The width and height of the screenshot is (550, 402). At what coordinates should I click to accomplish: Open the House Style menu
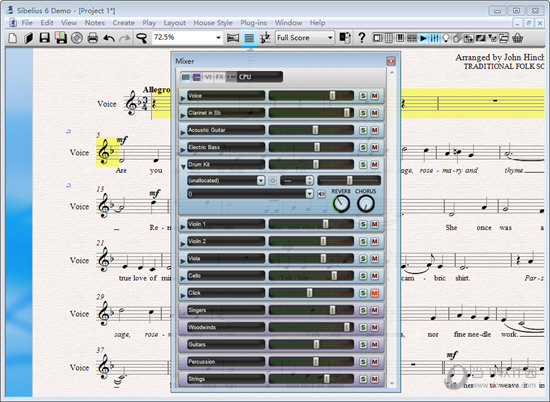pyautogui.click(x=213, y=23)
